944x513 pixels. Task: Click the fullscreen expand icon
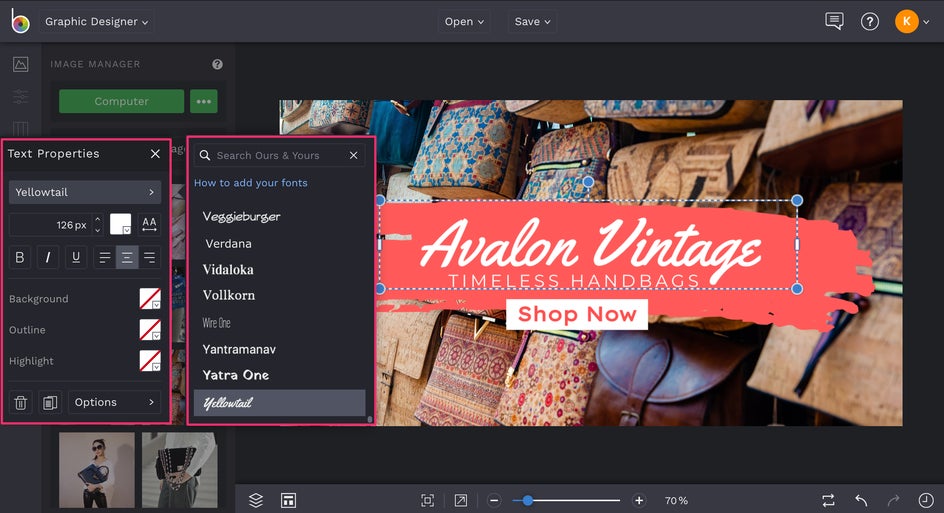[x=461, y=500]
